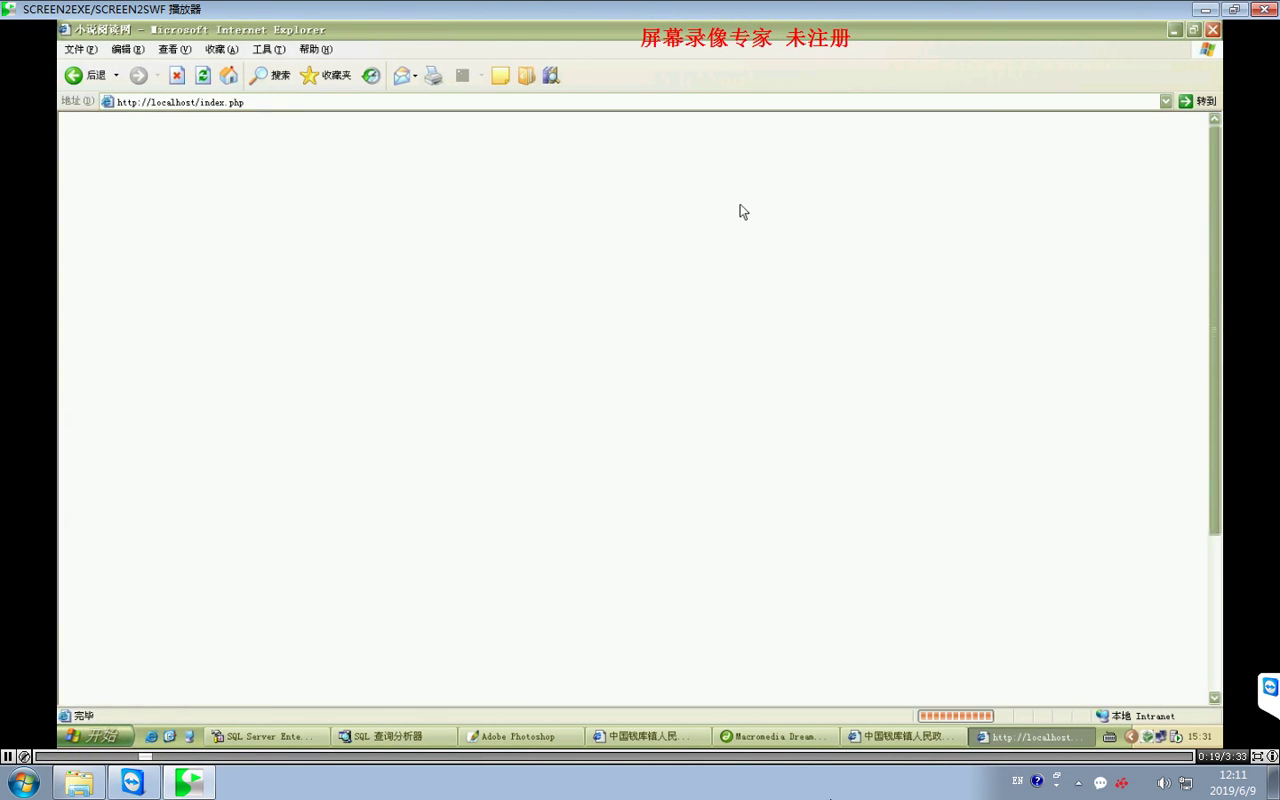Viewport: 1280px width, 800px height.
Task: Go to the Home page icon
Action: [x=229, y=76]
